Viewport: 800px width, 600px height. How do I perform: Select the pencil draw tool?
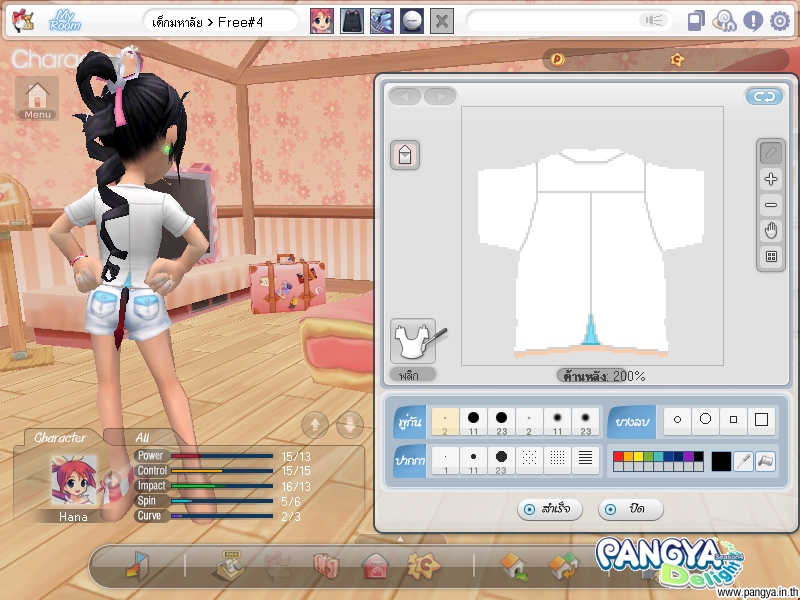771,153
